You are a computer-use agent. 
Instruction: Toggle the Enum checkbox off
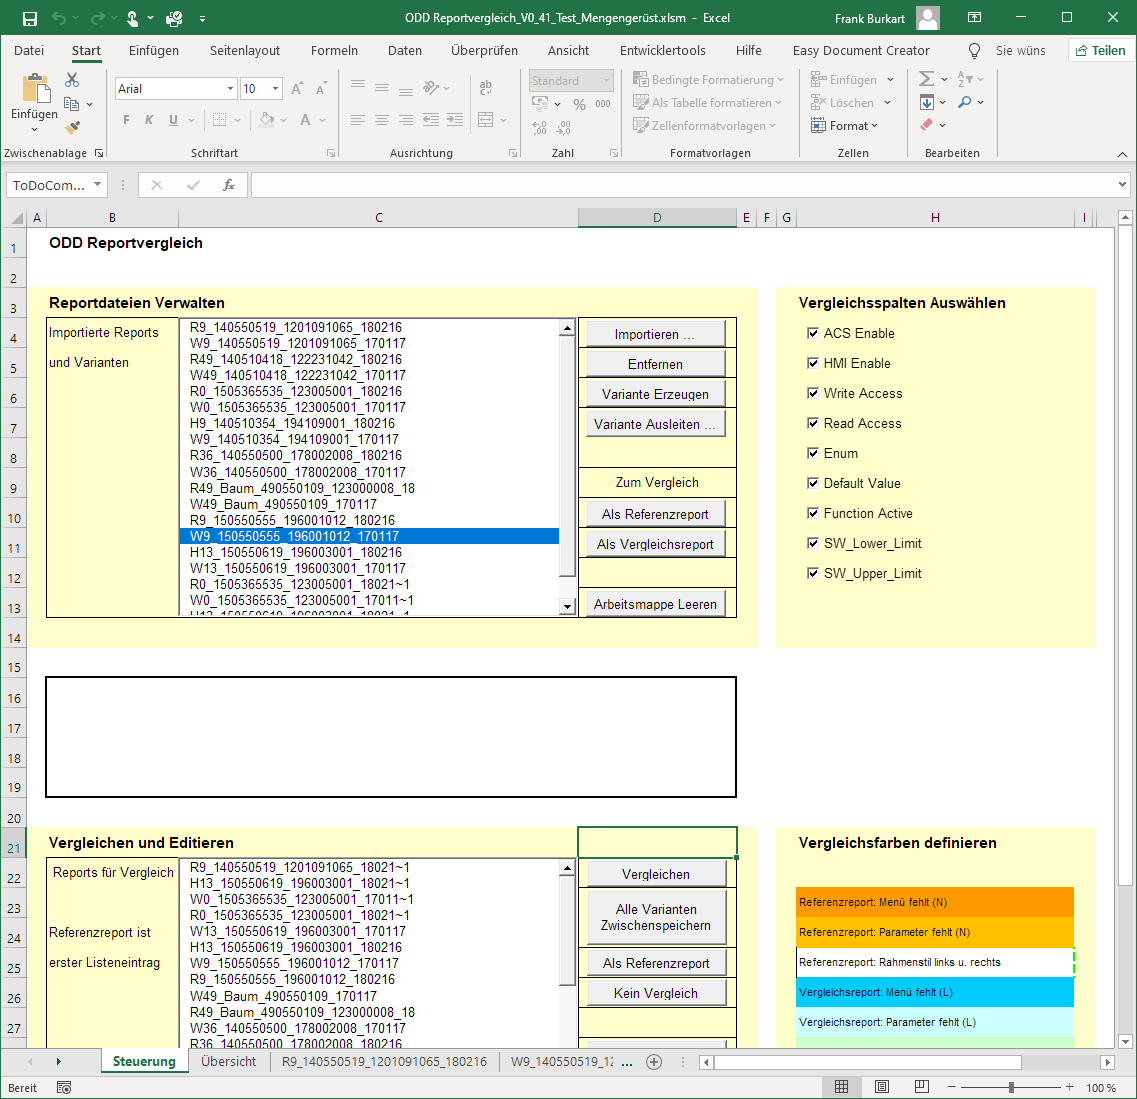pyautogui.click(x=813, y=452)
